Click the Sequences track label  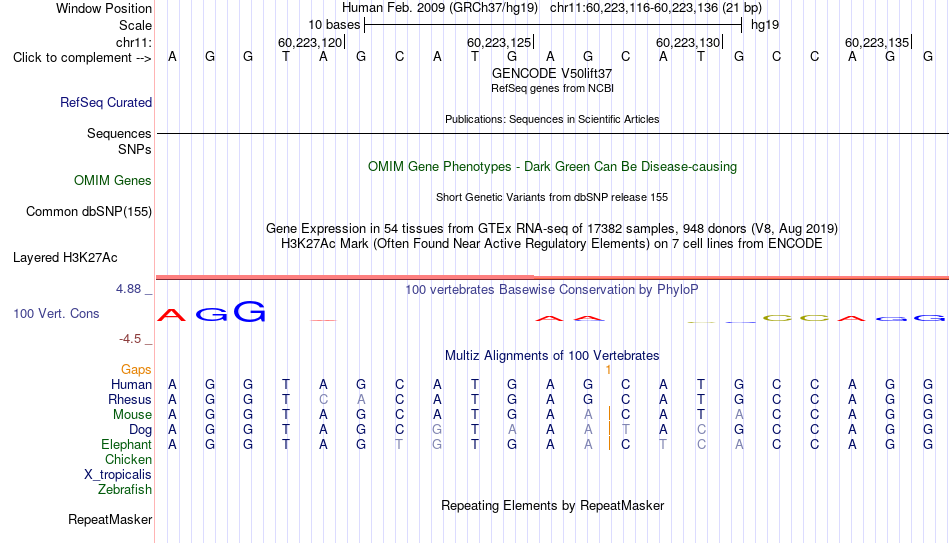(x=119, y=133)
